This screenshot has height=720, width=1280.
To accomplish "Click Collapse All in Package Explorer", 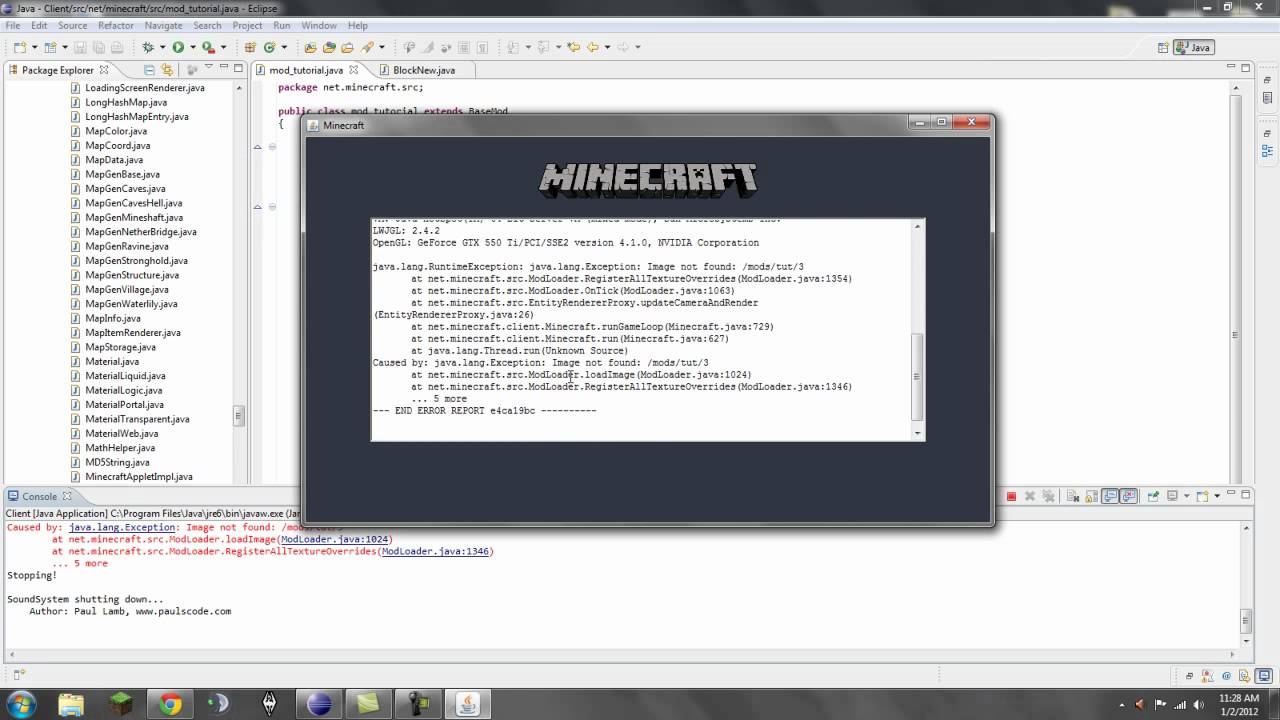I will point(149,70).
